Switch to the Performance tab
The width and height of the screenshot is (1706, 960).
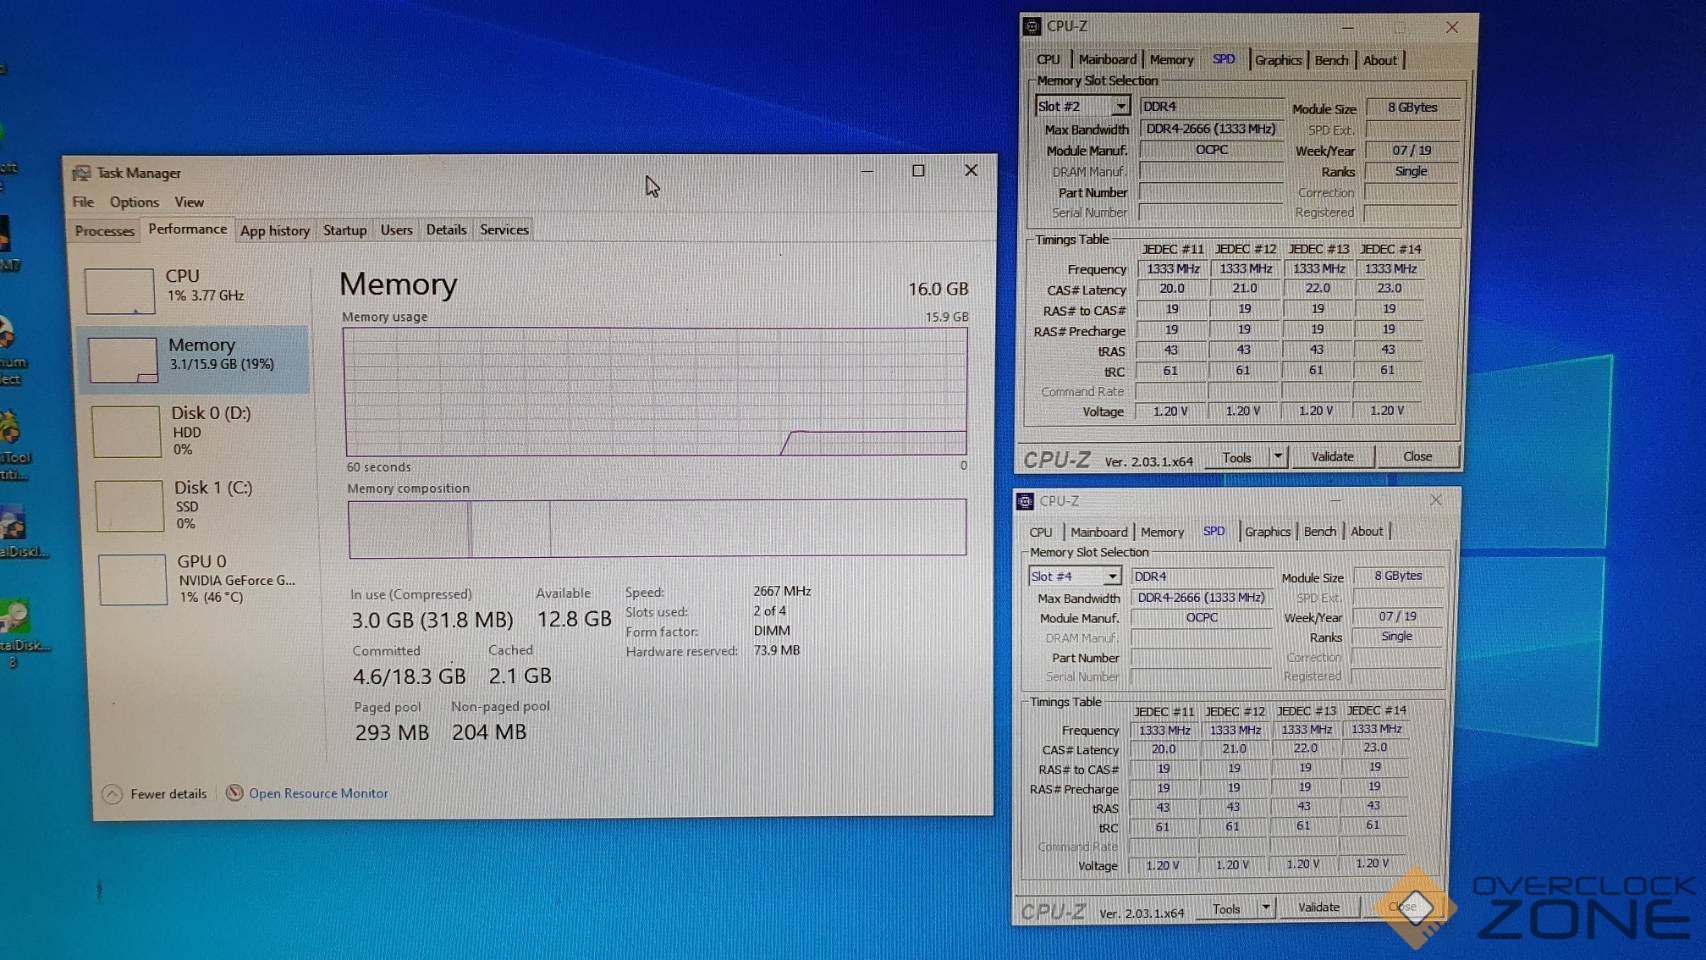pyautogui.click(x=187, y=229)
